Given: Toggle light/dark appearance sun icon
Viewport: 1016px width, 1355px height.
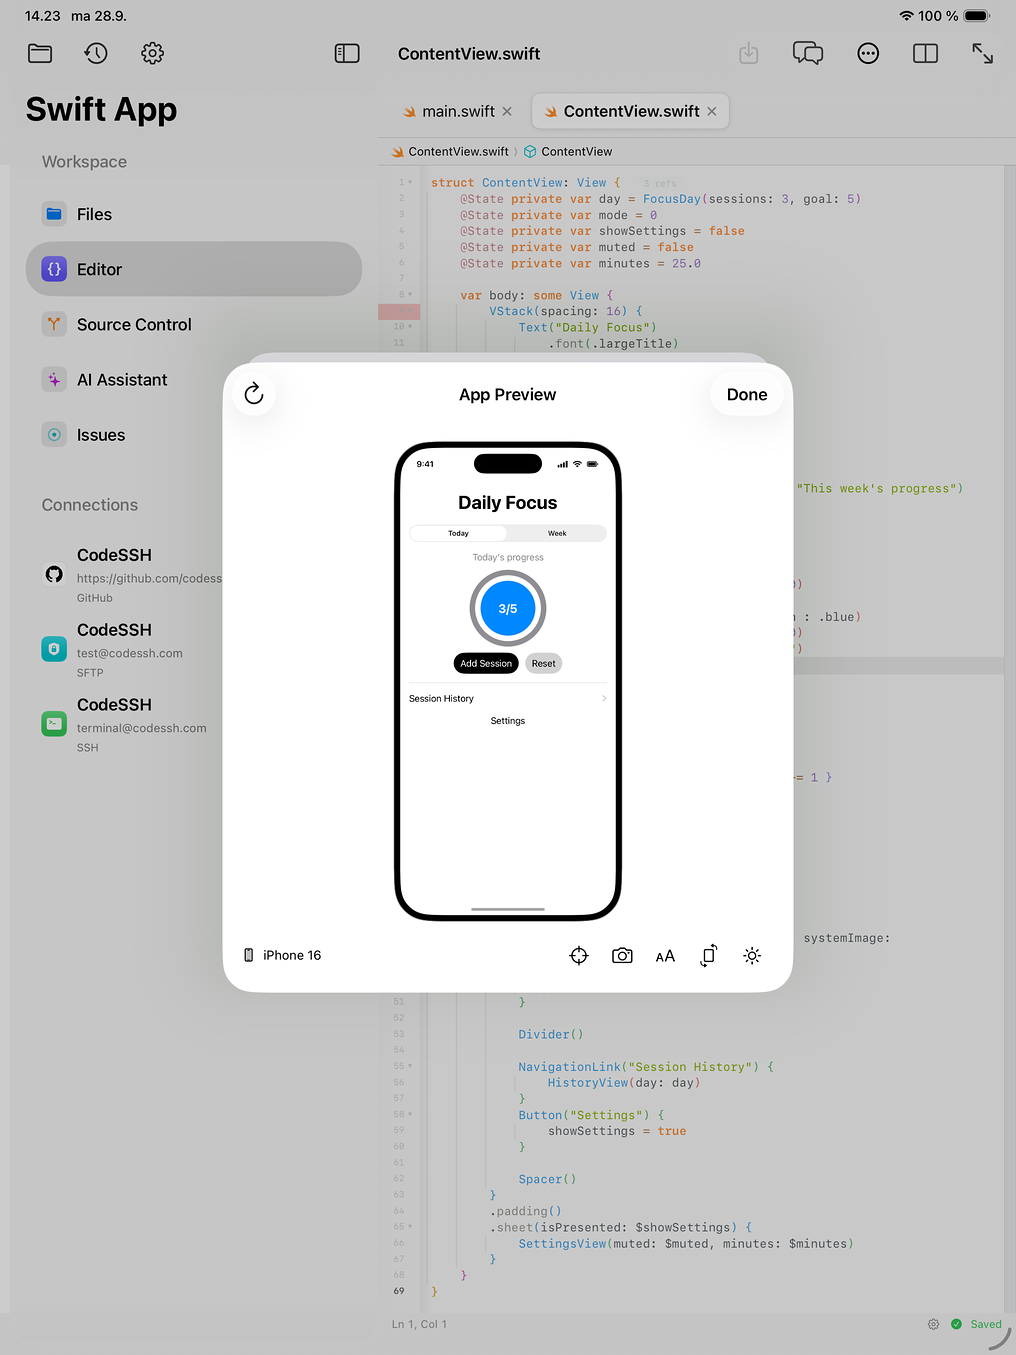Looking at the screenshot, I should (x=752, y=956).
